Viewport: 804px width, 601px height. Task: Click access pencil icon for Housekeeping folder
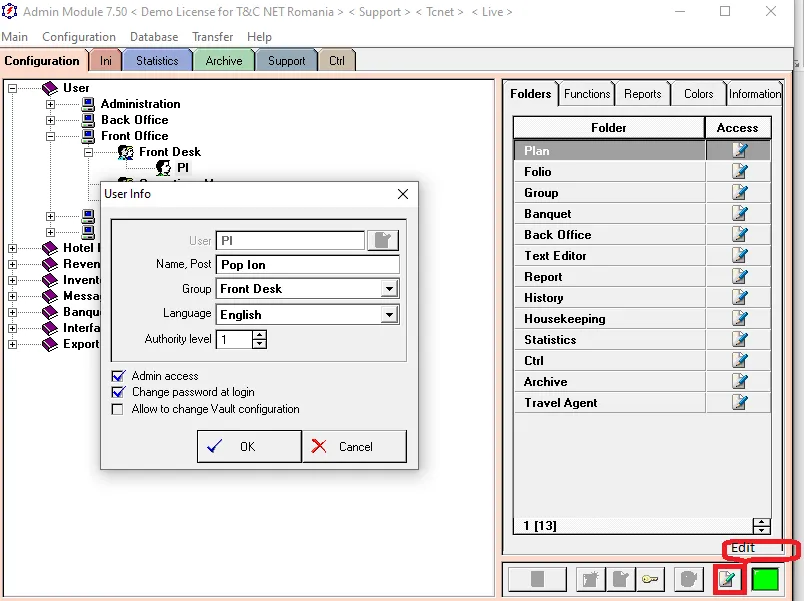739,318
